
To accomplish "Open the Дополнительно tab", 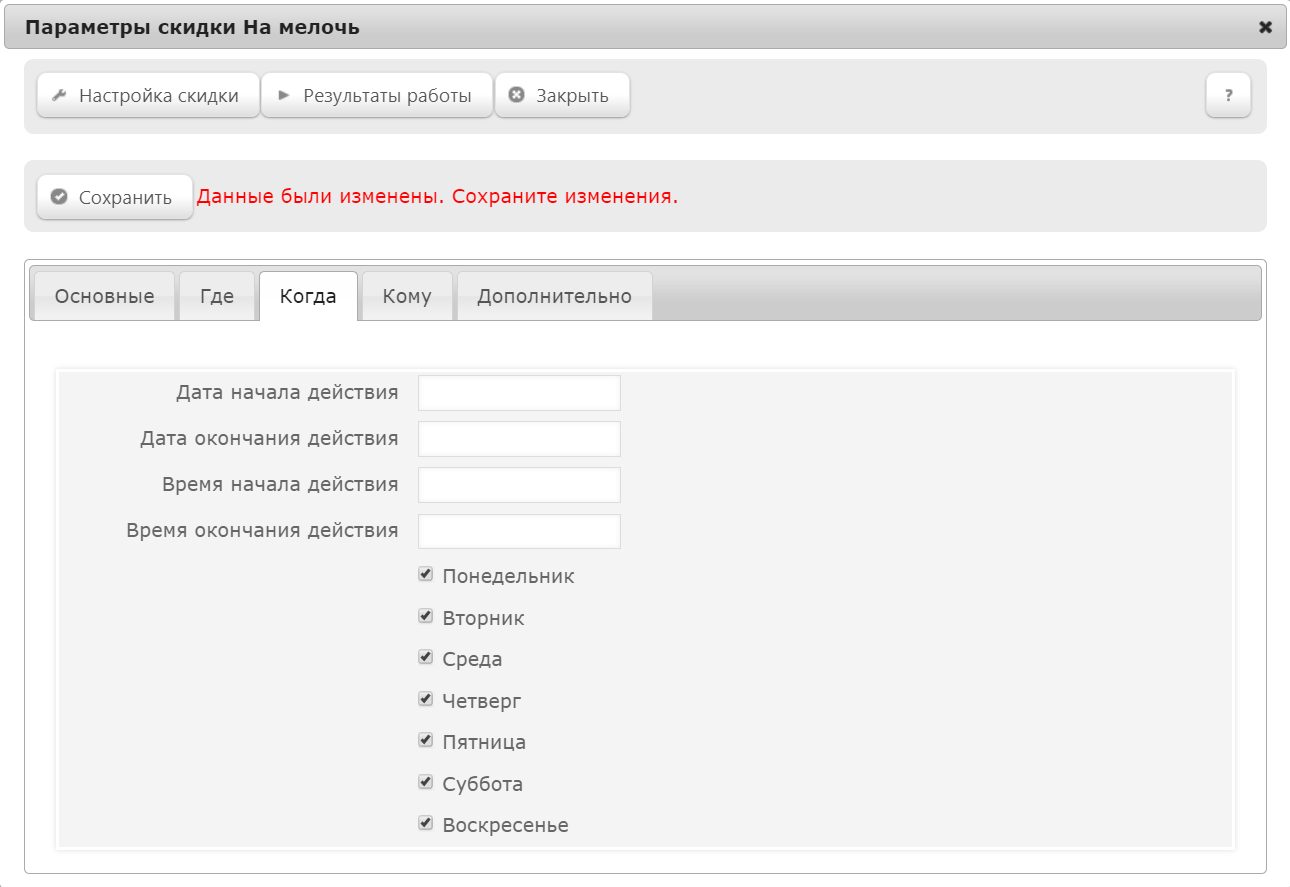I will [555, 296].
